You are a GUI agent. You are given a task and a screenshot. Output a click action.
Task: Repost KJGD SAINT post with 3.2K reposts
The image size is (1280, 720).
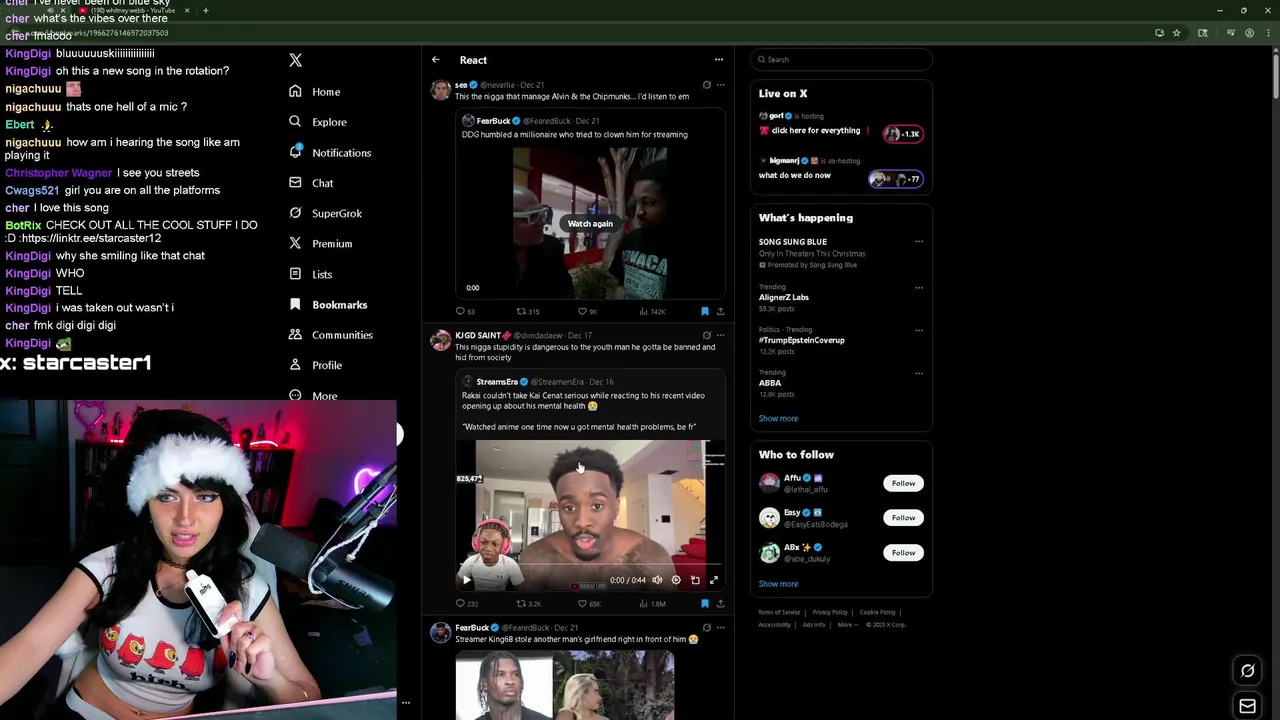(528, 604)
